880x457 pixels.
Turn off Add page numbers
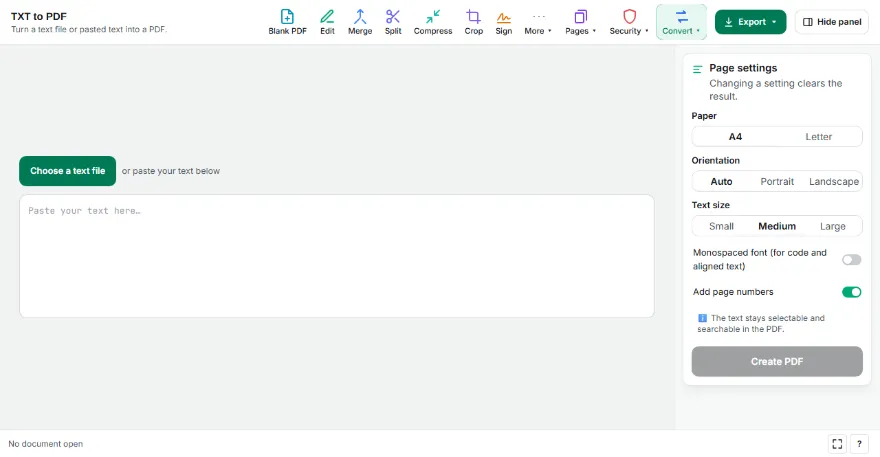[851, 292]
